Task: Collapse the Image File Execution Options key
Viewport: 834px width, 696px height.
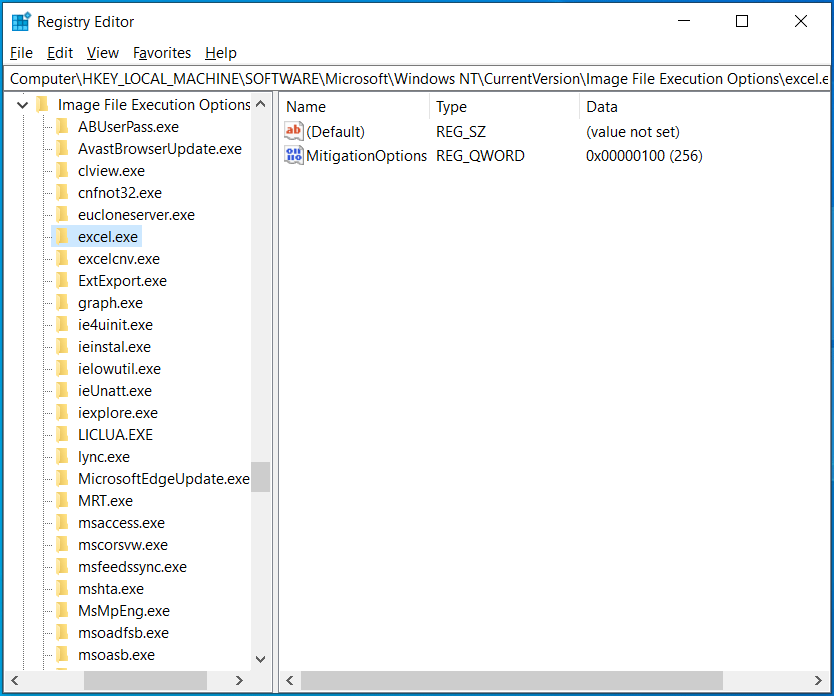Action: 22,105
